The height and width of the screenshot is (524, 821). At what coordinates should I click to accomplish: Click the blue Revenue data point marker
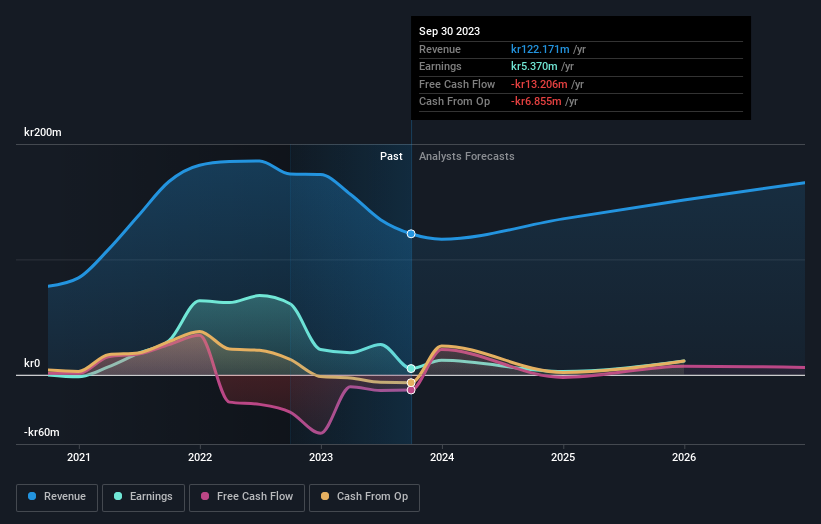click(x=411, y=234)
